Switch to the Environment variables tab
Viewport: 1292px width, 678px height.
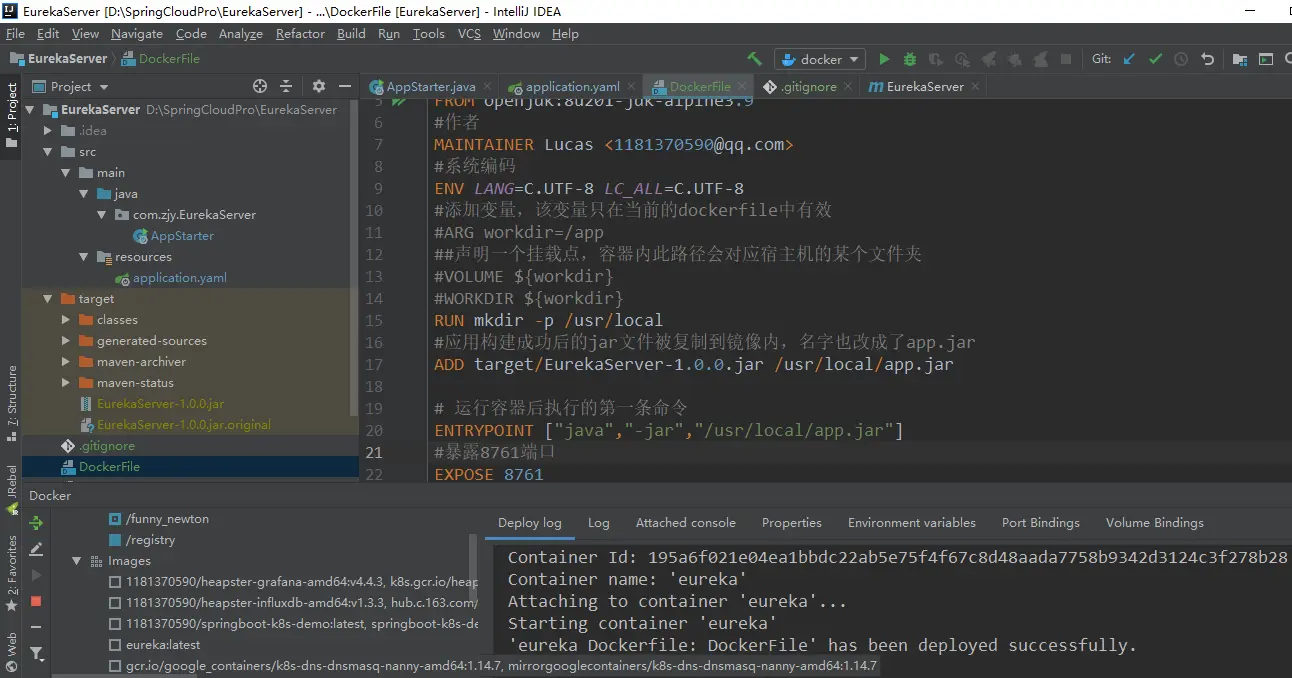click(x=912, y=523)
